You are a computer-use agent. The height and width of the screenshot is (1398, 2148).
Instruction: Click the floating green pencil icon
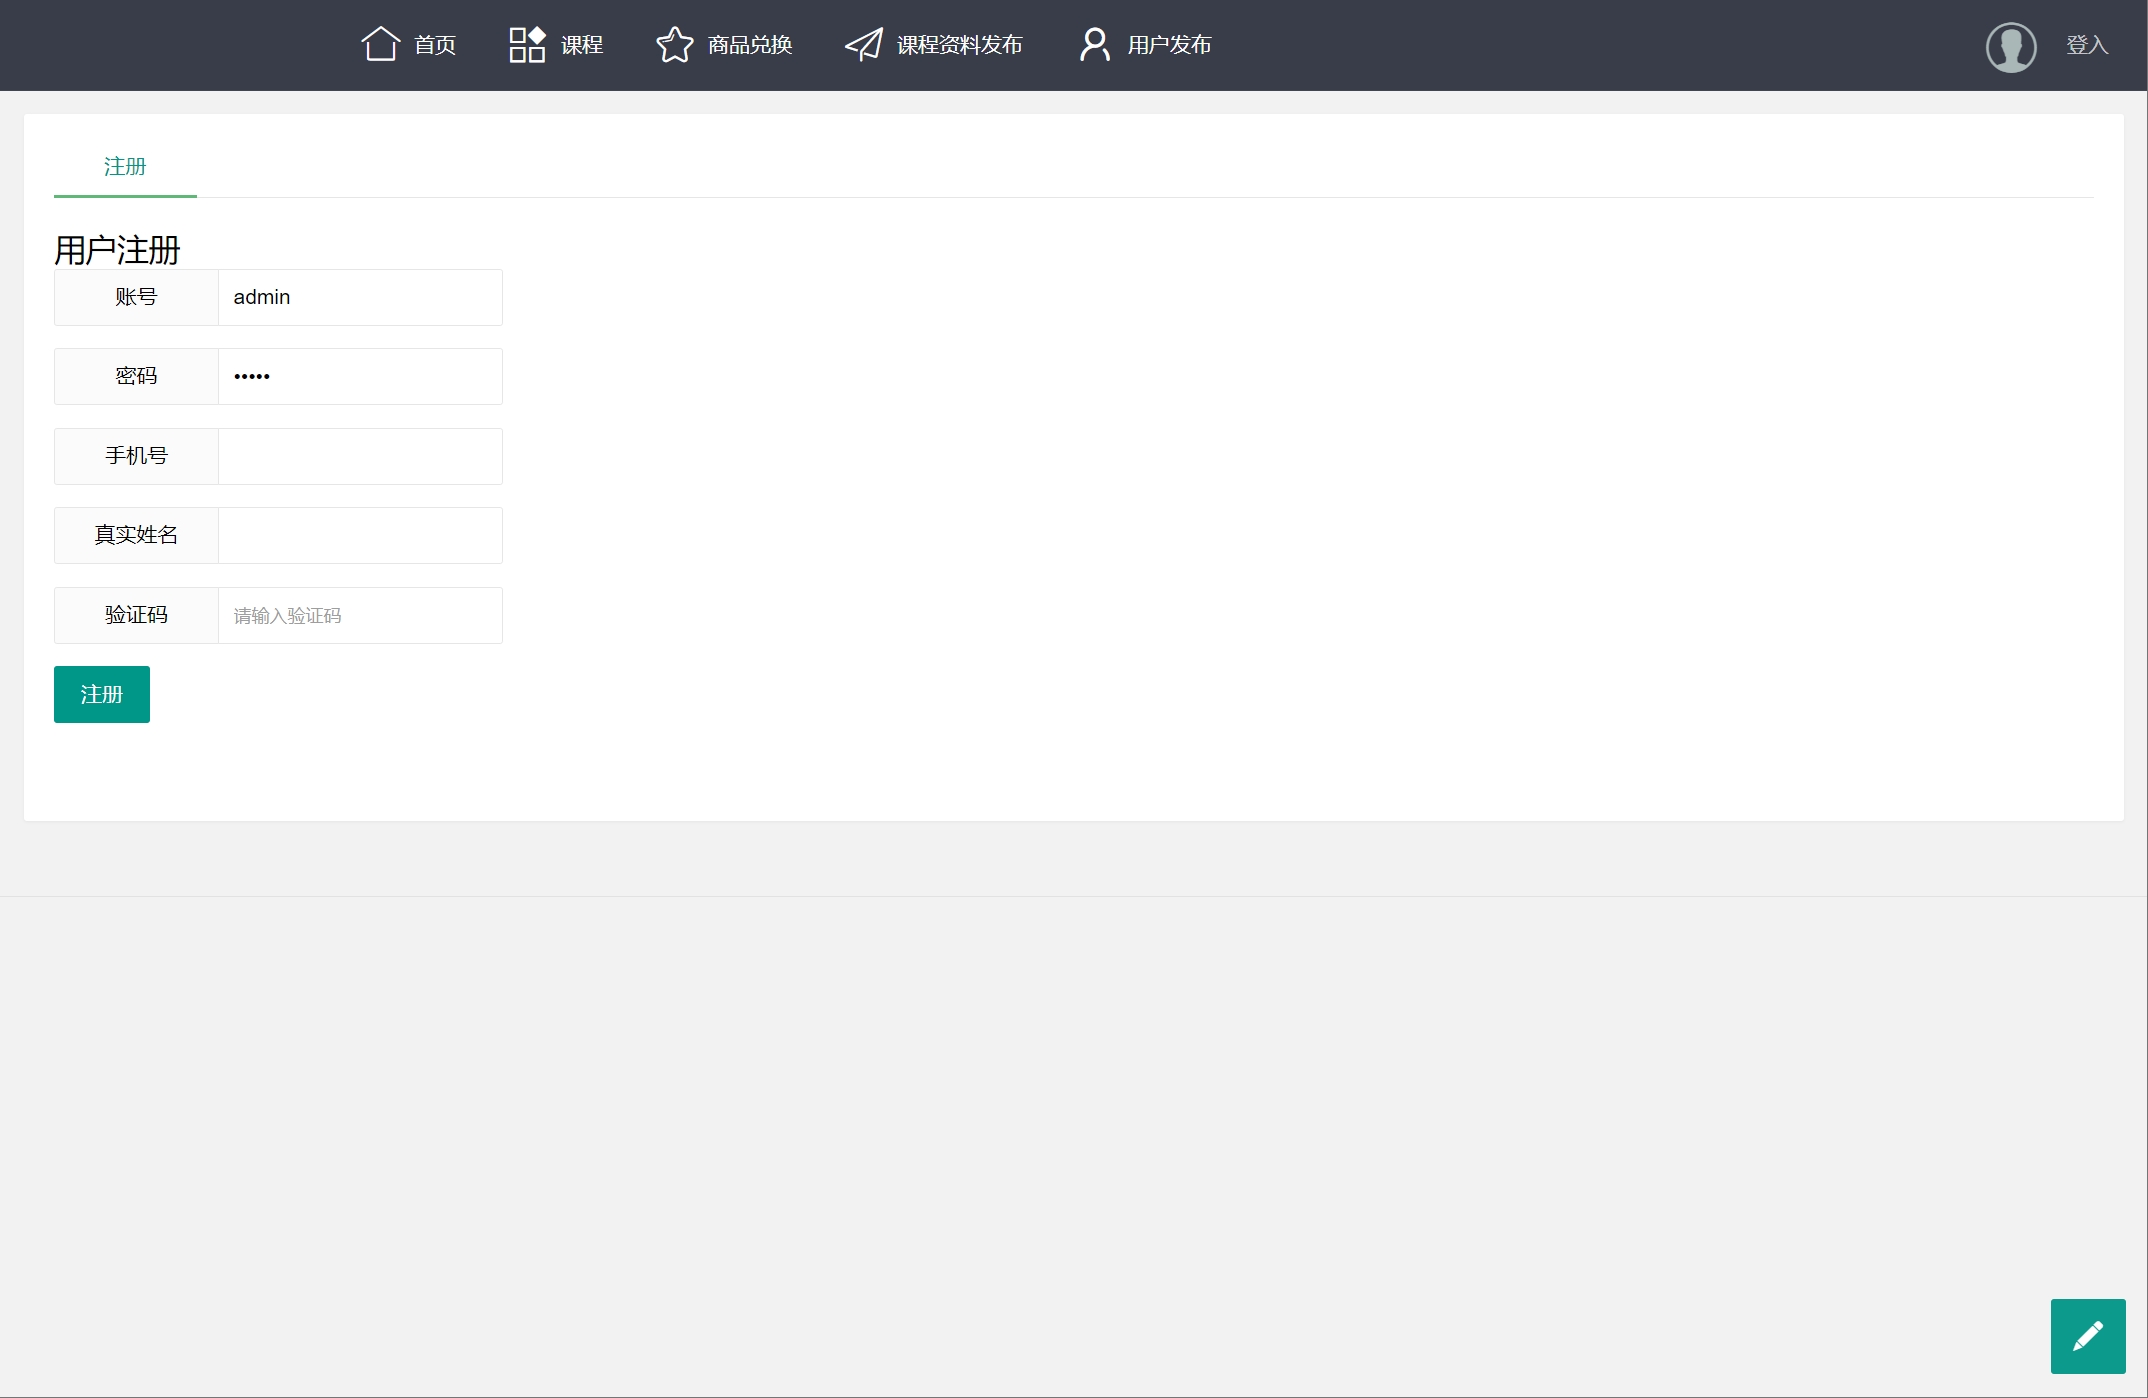(2087, 1336)
